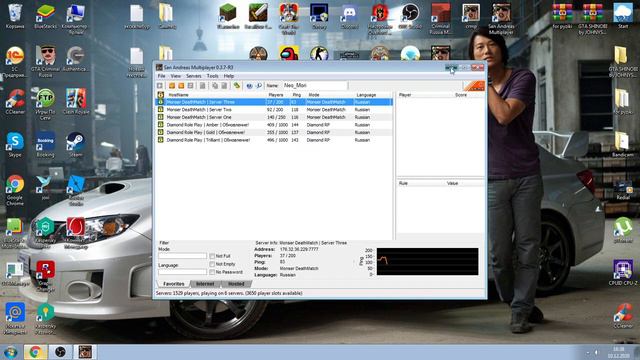This screenshot has width=640, height=360.
Task: Open the Booking desktop shortcut
Action: 45,144
